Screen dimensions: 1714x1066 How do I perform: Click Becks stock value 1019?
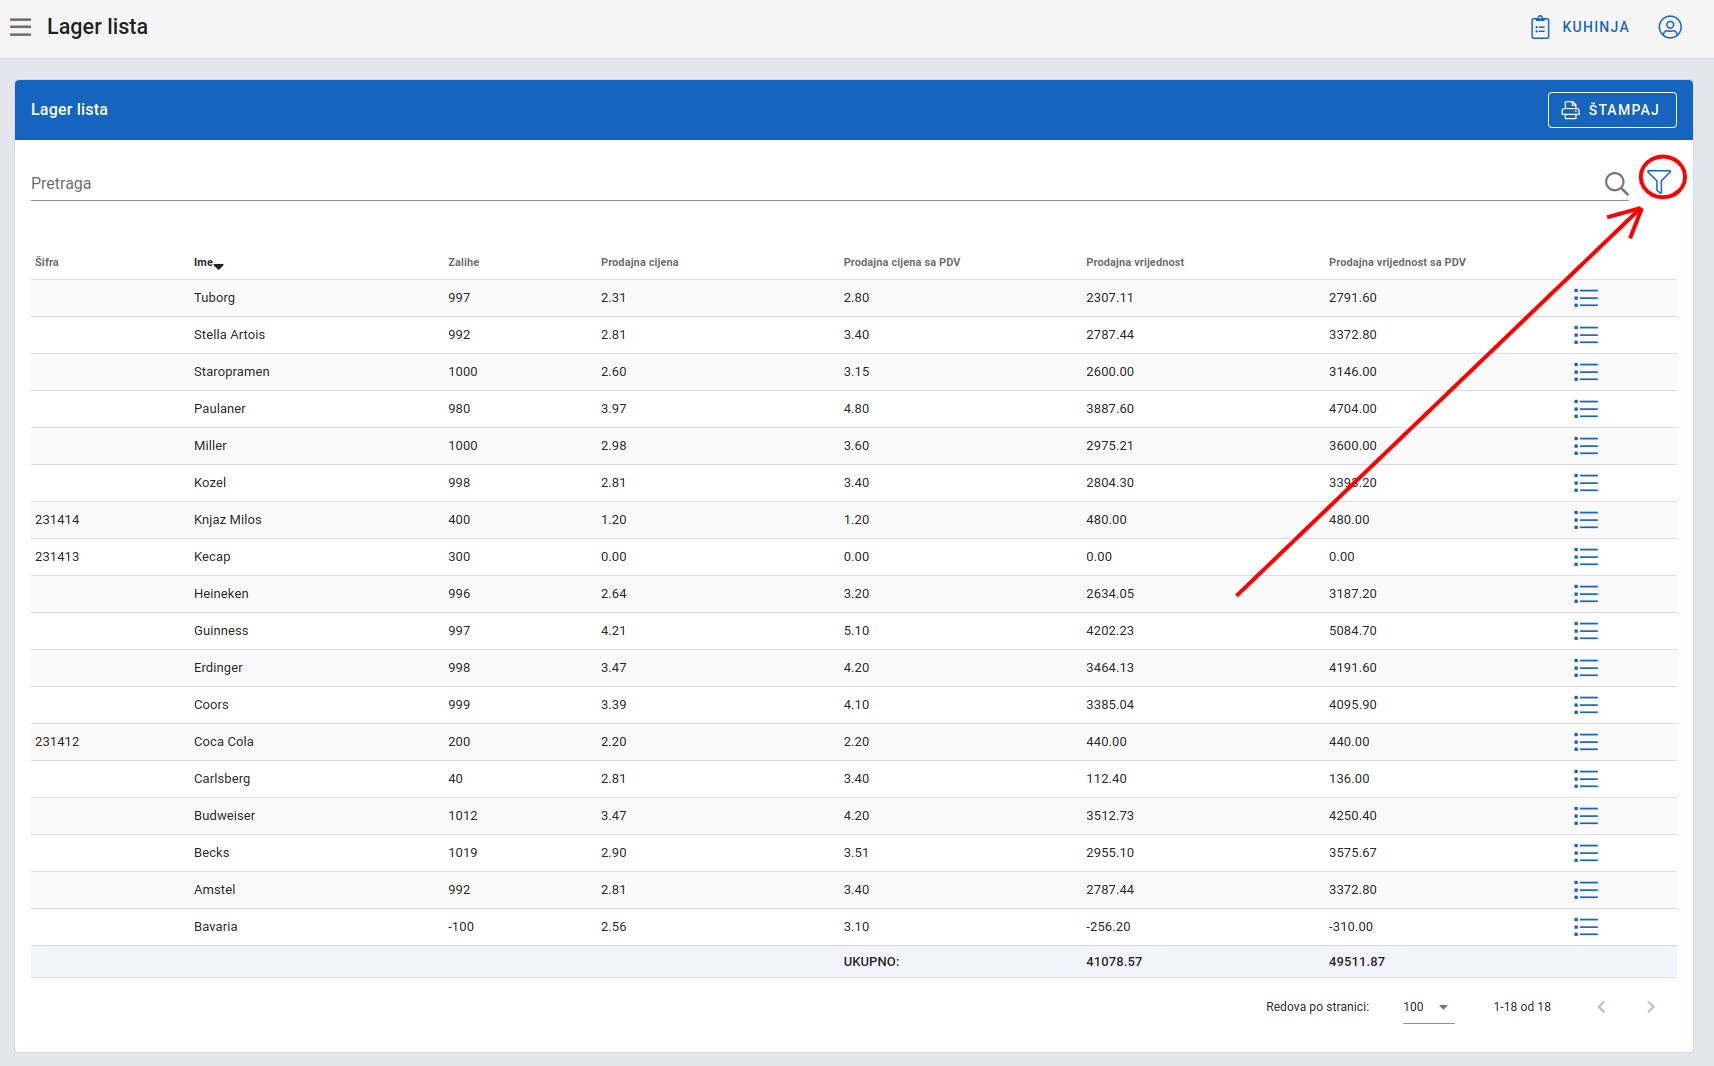[463, 853]
